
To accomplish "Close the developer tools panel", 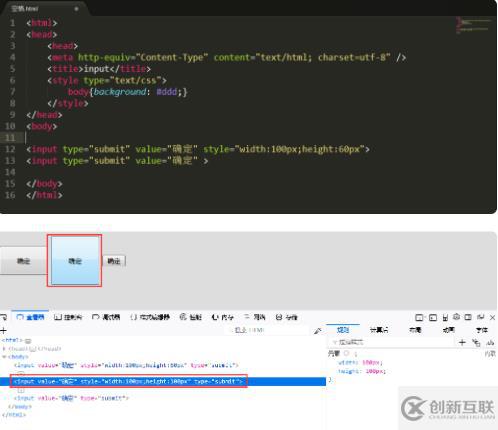I will (x=492, y=318).
